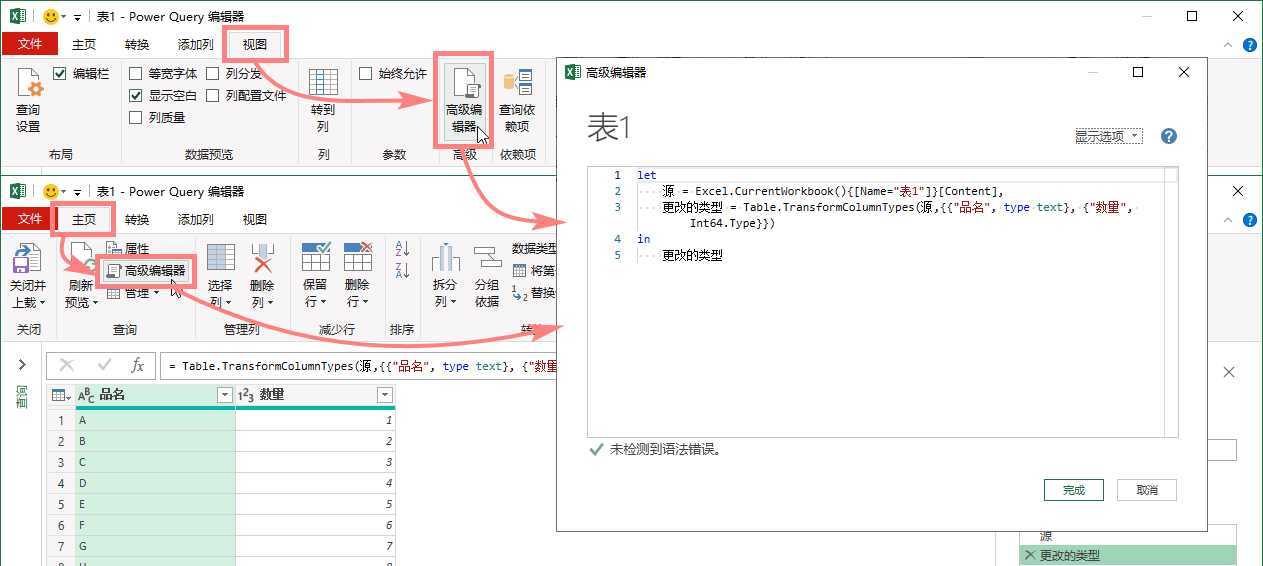This screenshot has width=1263, height=566.
Task: Enable the 列分发 checkbox
Action: [x=213, y=74]
